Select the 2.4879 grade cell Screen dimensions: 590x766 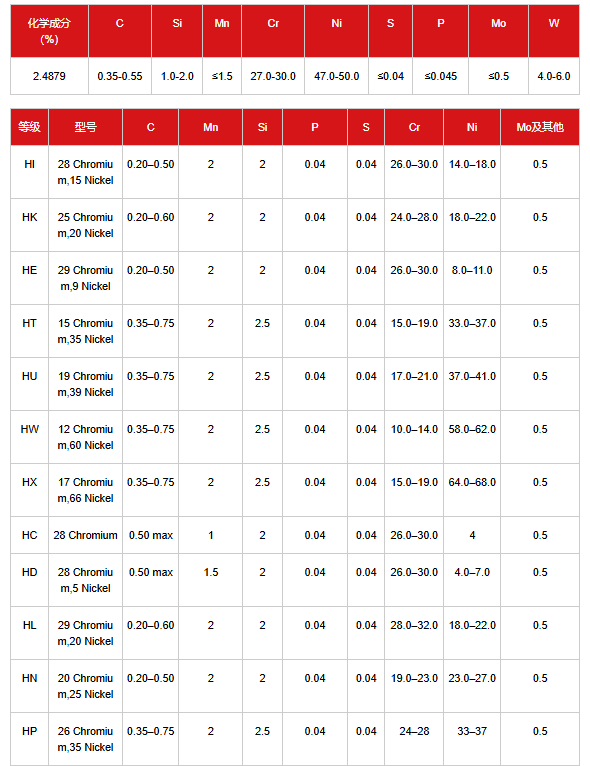coord(49,76)
